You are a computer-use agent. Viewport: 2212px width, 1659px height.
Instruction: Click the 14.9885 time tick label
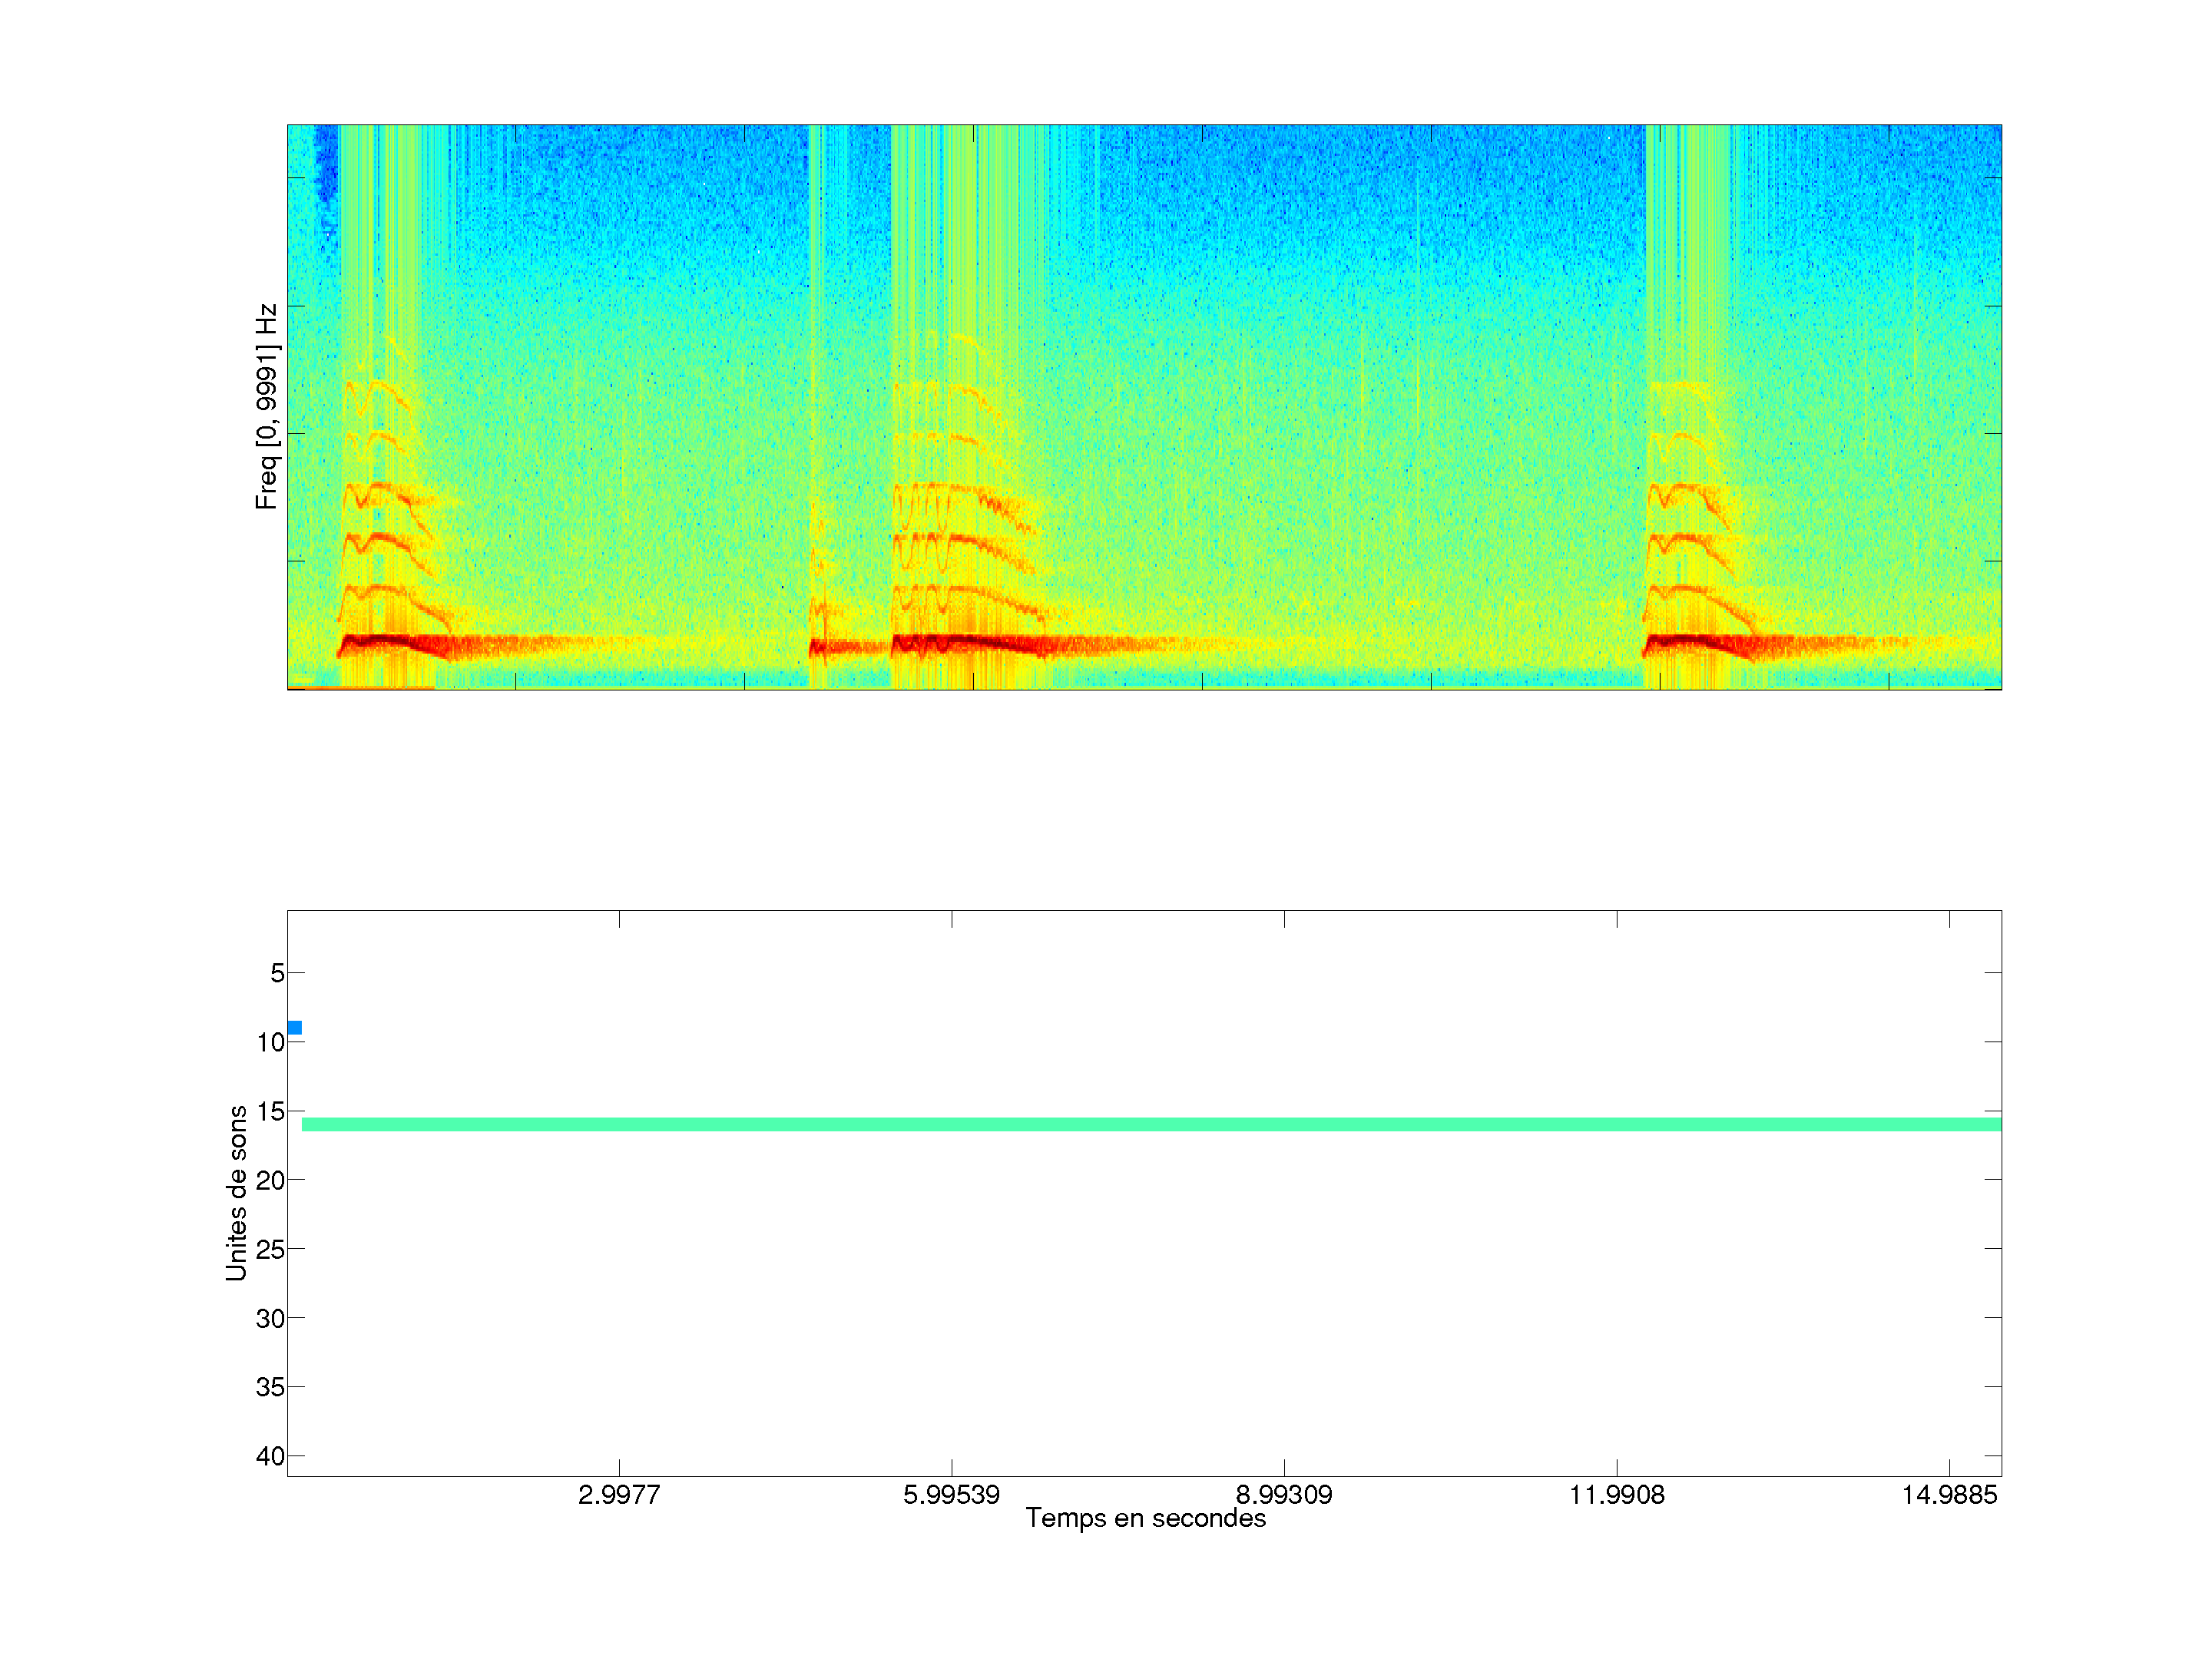tap(1949, 1495)
